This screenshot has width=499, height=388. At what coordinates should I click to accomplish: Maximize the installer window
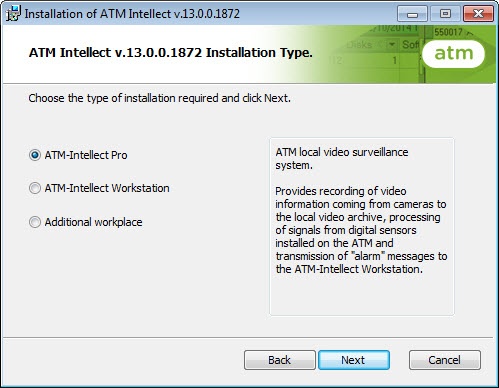[x=445, y=14]
